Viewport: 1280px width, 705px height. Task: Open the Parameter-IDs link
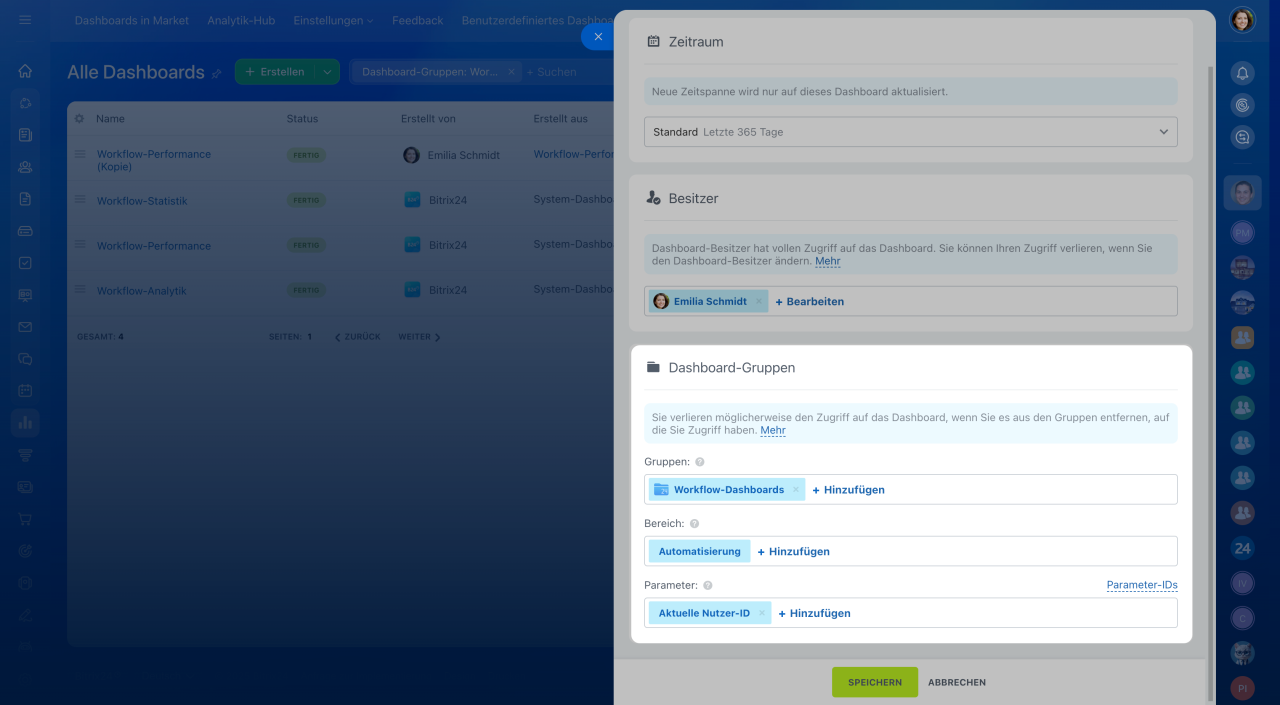[1142, 585]
